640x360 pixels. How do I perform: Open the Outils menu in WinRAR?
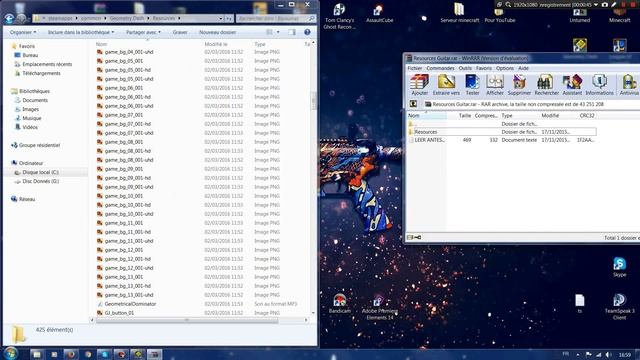pos(465,68)
